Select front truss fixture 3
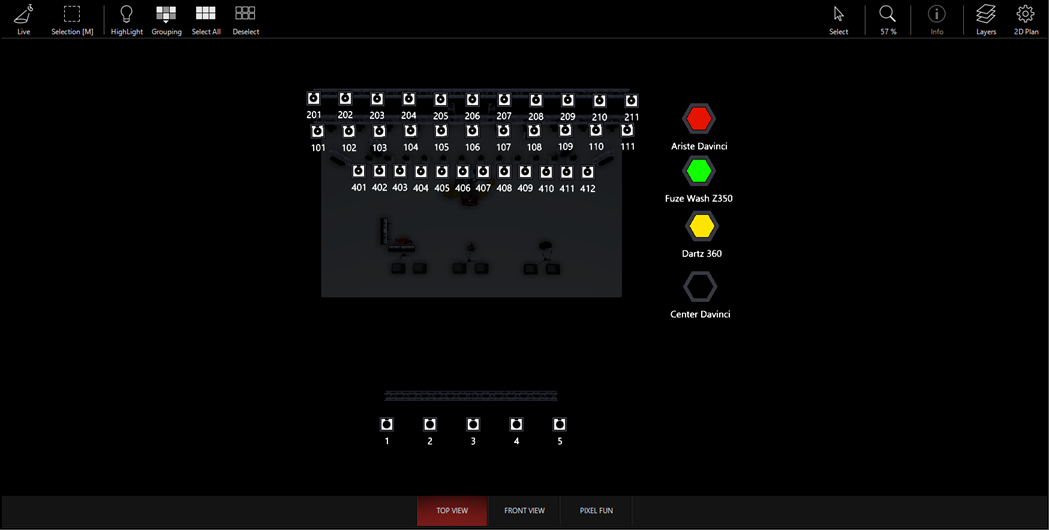The image size is (1049, 530). point(473,424)
